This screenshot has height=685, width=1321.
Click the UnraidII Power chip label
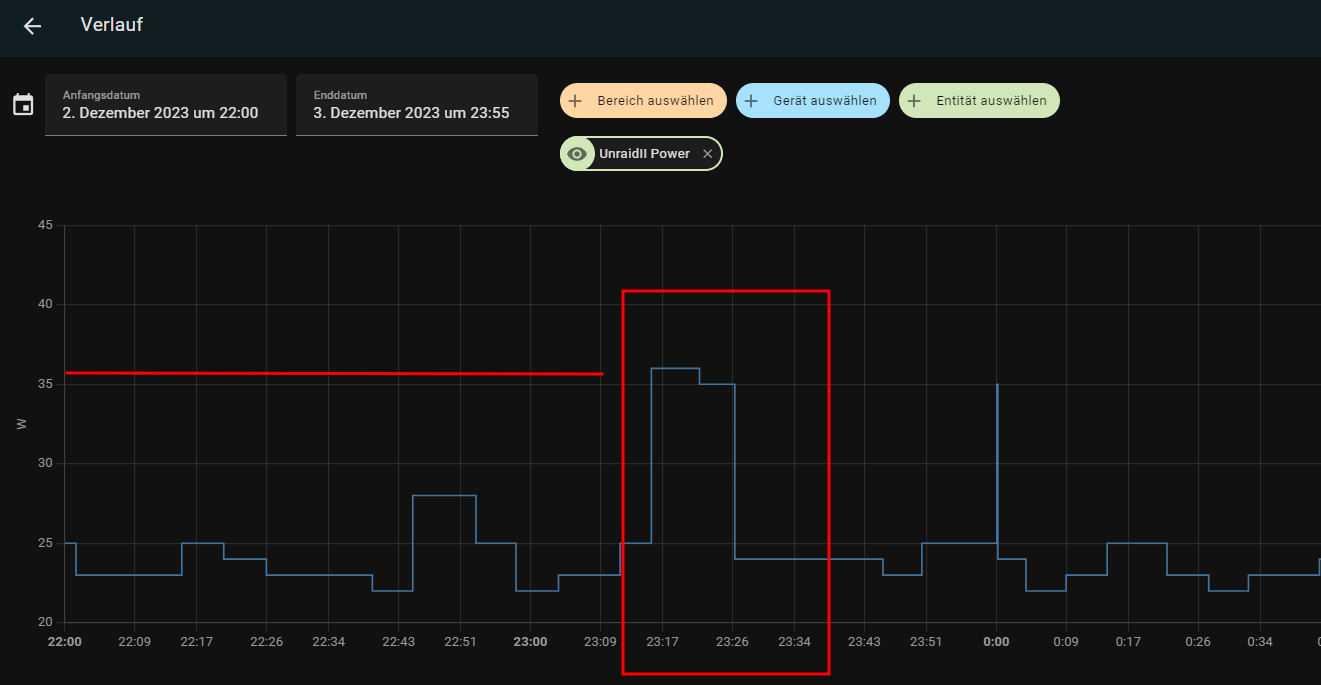click(x=644, y=154)
